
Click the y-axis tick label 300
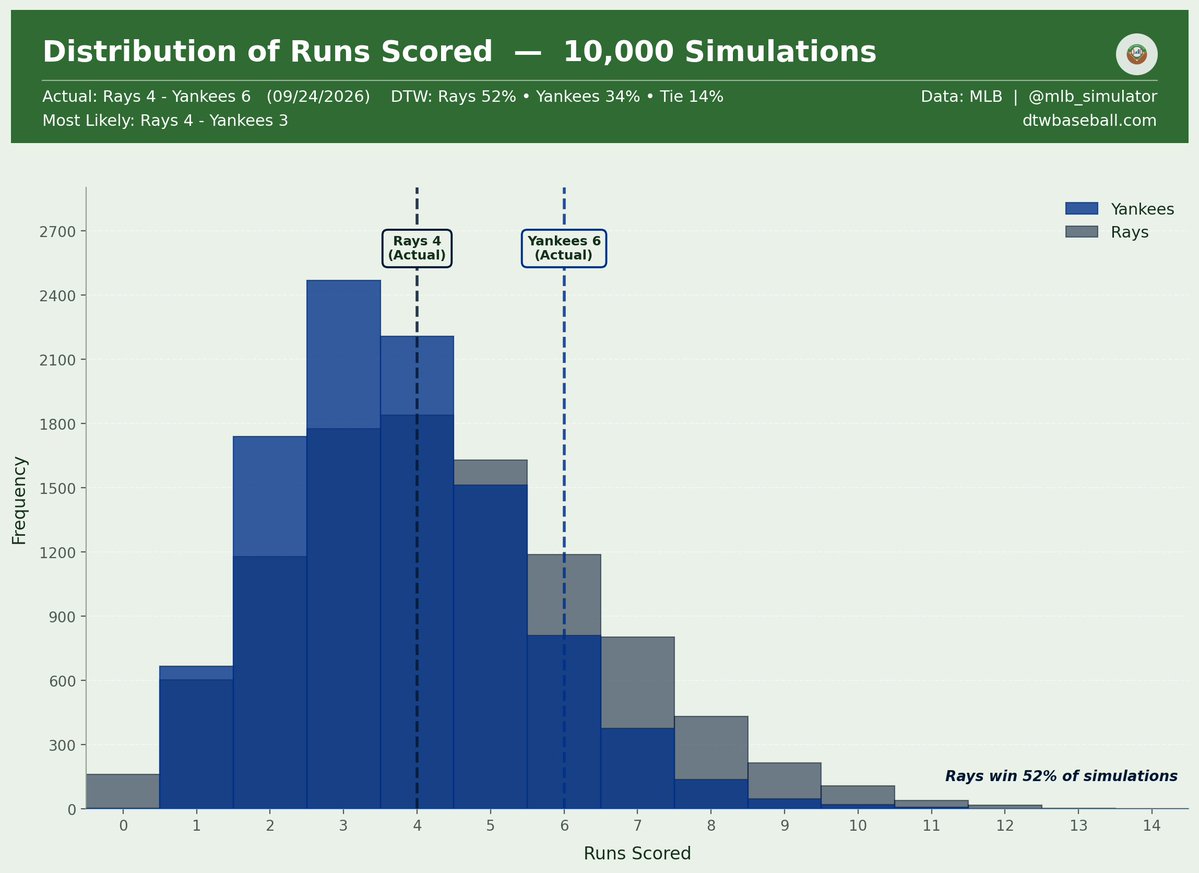pos(62,745)
